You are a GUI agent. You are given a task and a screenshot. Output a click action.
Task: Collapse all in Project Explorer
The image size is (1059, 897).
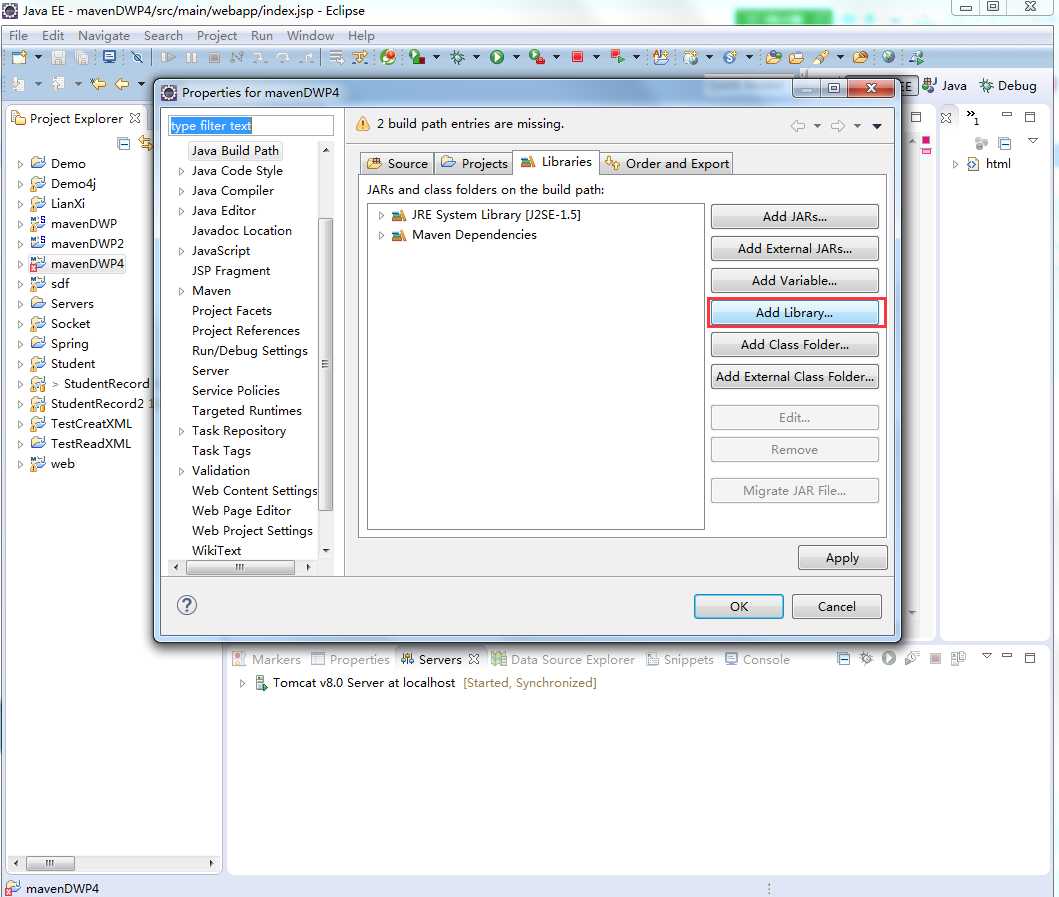click(x=124, y=143)
